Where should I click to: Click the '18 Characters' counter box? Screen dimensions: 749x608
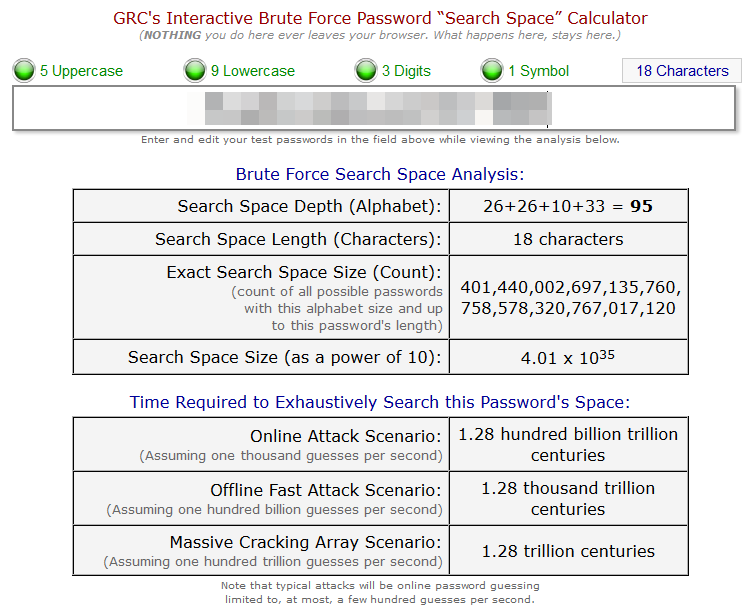point(682,71)
